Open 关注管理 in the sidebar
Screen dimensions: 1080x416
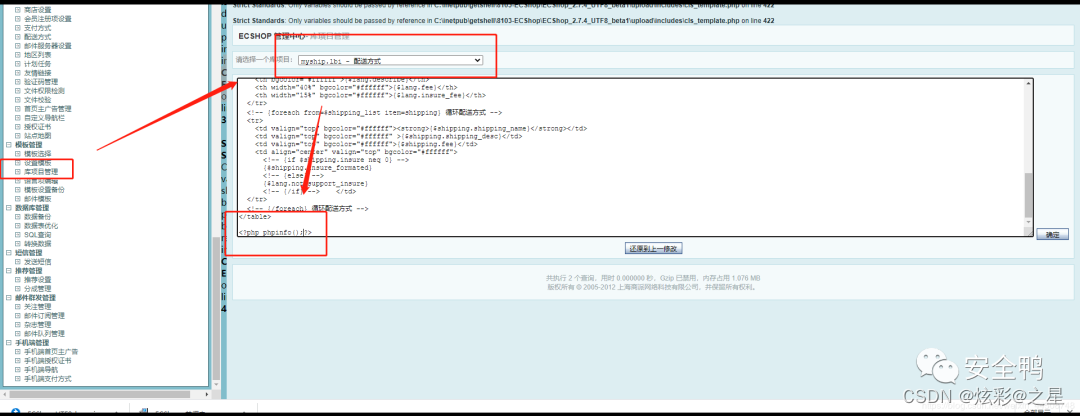(37, 306)
